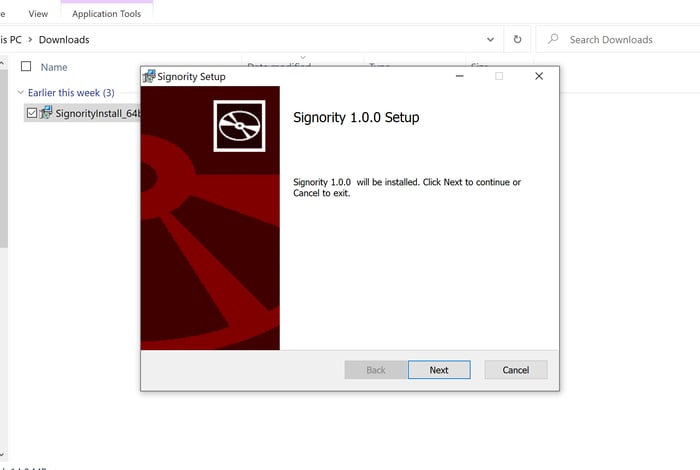Toggle the select-all checkbox beside Name
The width and height of the screenshot is (700, 470).
(26, 67)
